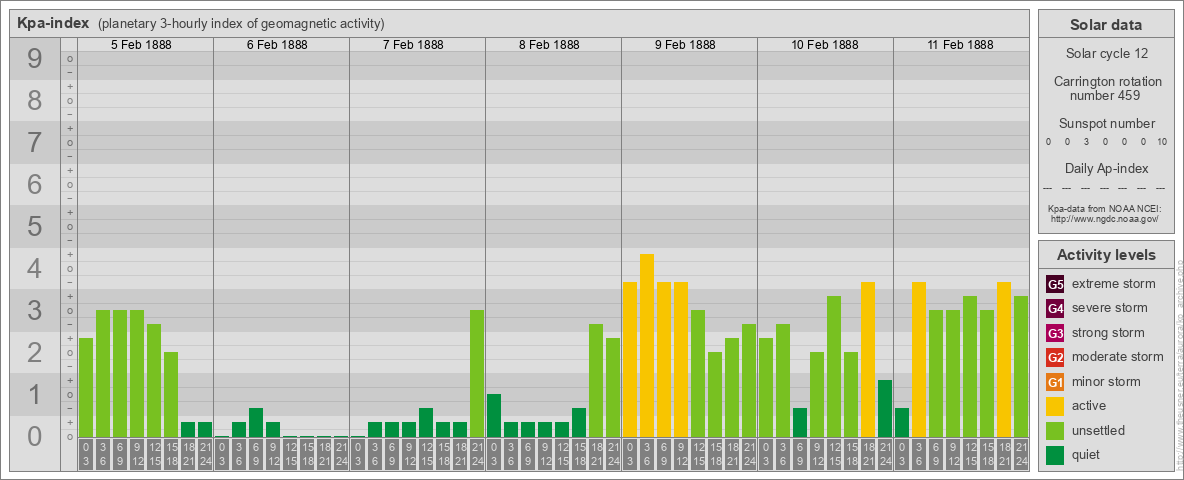1184x480 pixels.
Task: Click the '12 15' time label under 8 Feb
Action: [x=562, y=455]
